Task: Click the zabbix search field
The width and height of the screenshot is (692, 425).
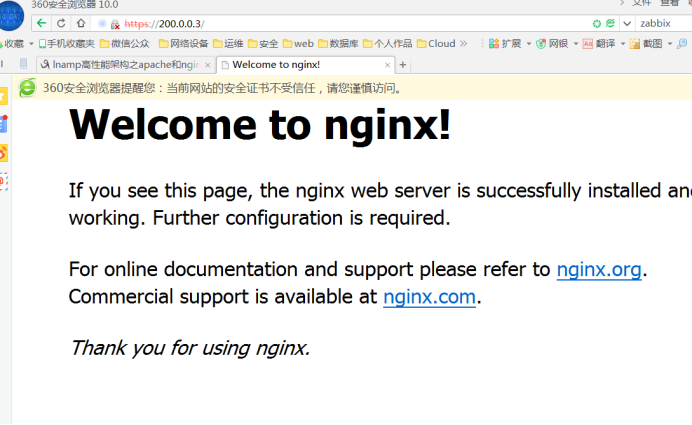Action: coord(664,23)
